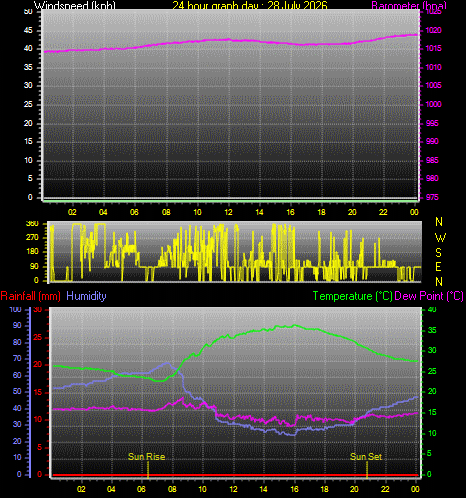Click humidity axis value "80"
Screen dimensions: 466x498
[x=17, y=342]
